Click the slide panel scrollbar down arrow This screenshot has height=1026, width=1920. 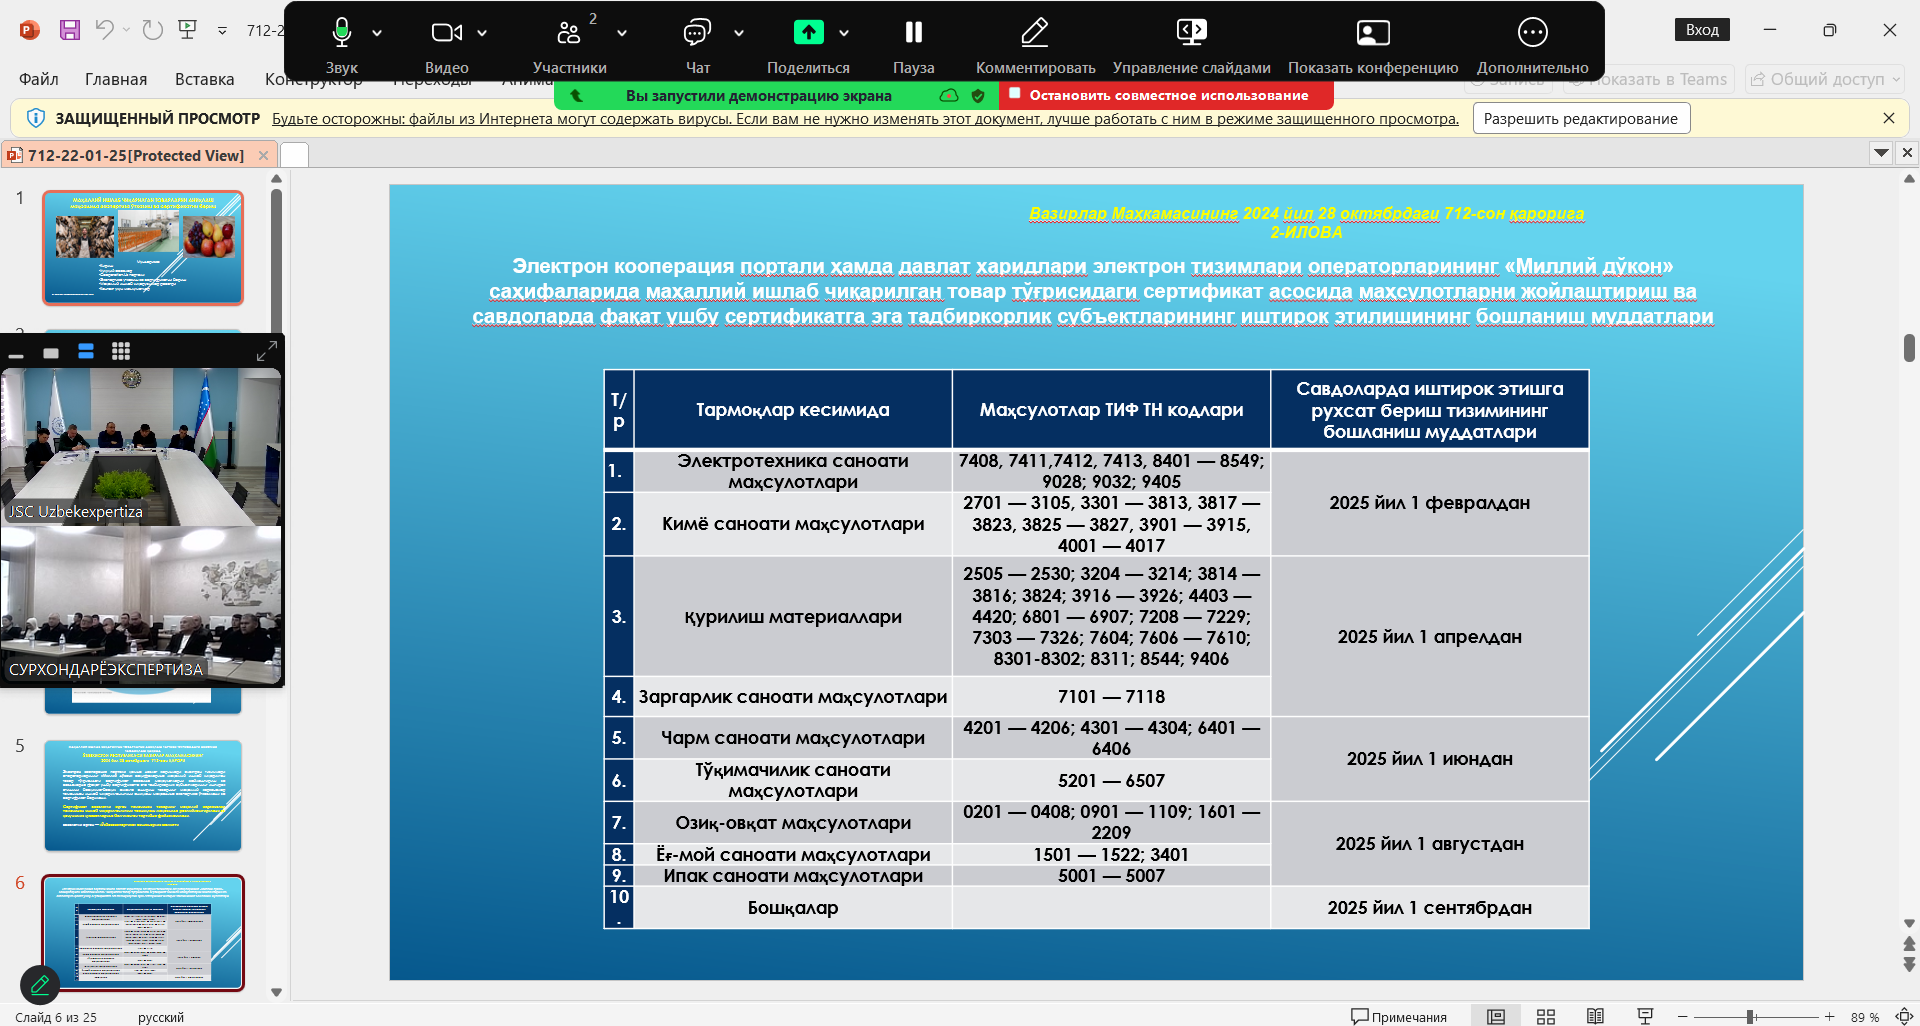[x=276, y=992]
